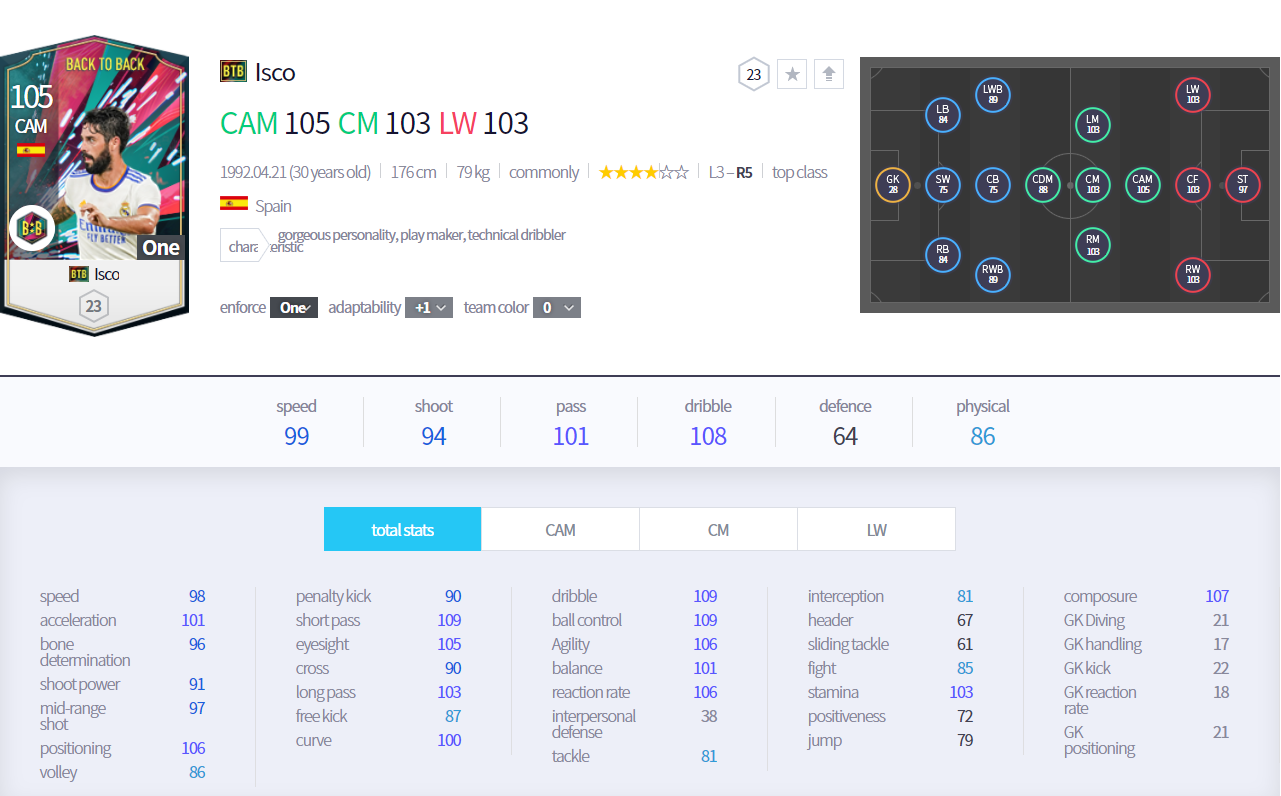Click the BTB season badge beside Isco
The image size is (1281, 796).
[233, 72]
